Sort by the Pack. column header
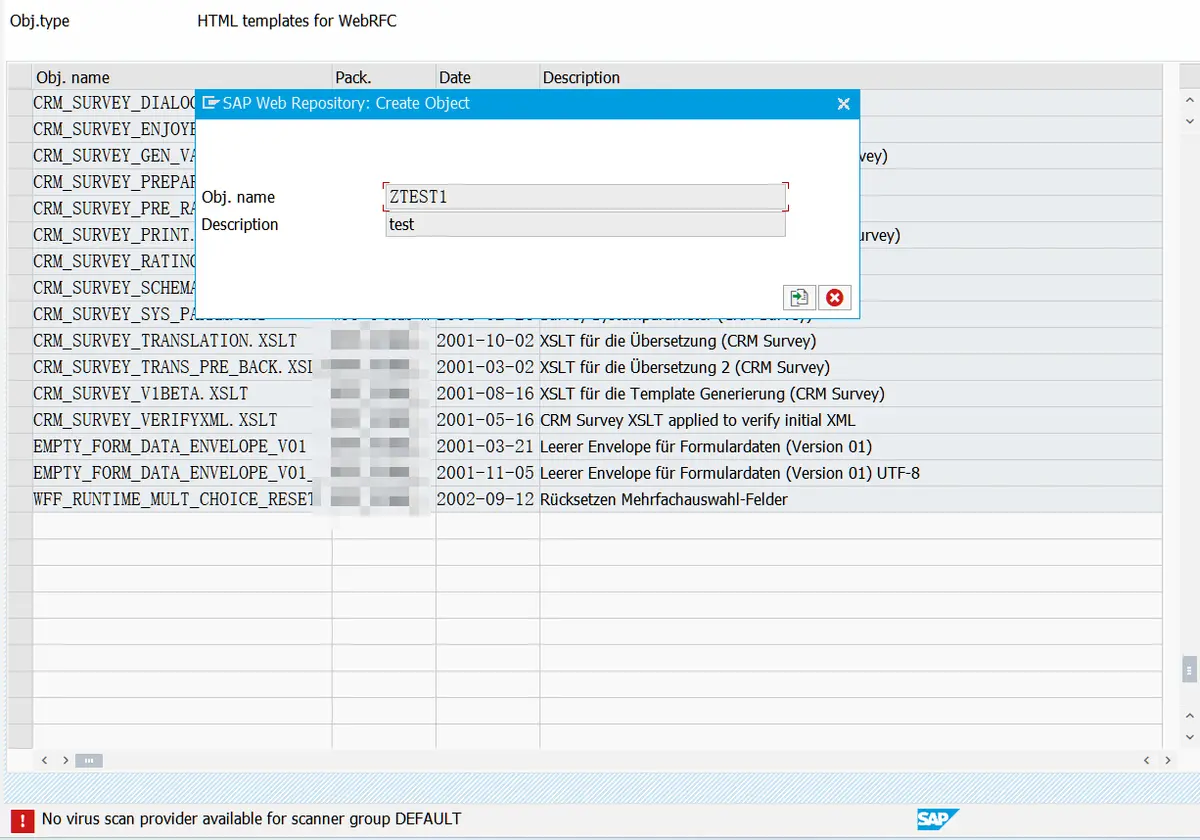 coord(384,77)
